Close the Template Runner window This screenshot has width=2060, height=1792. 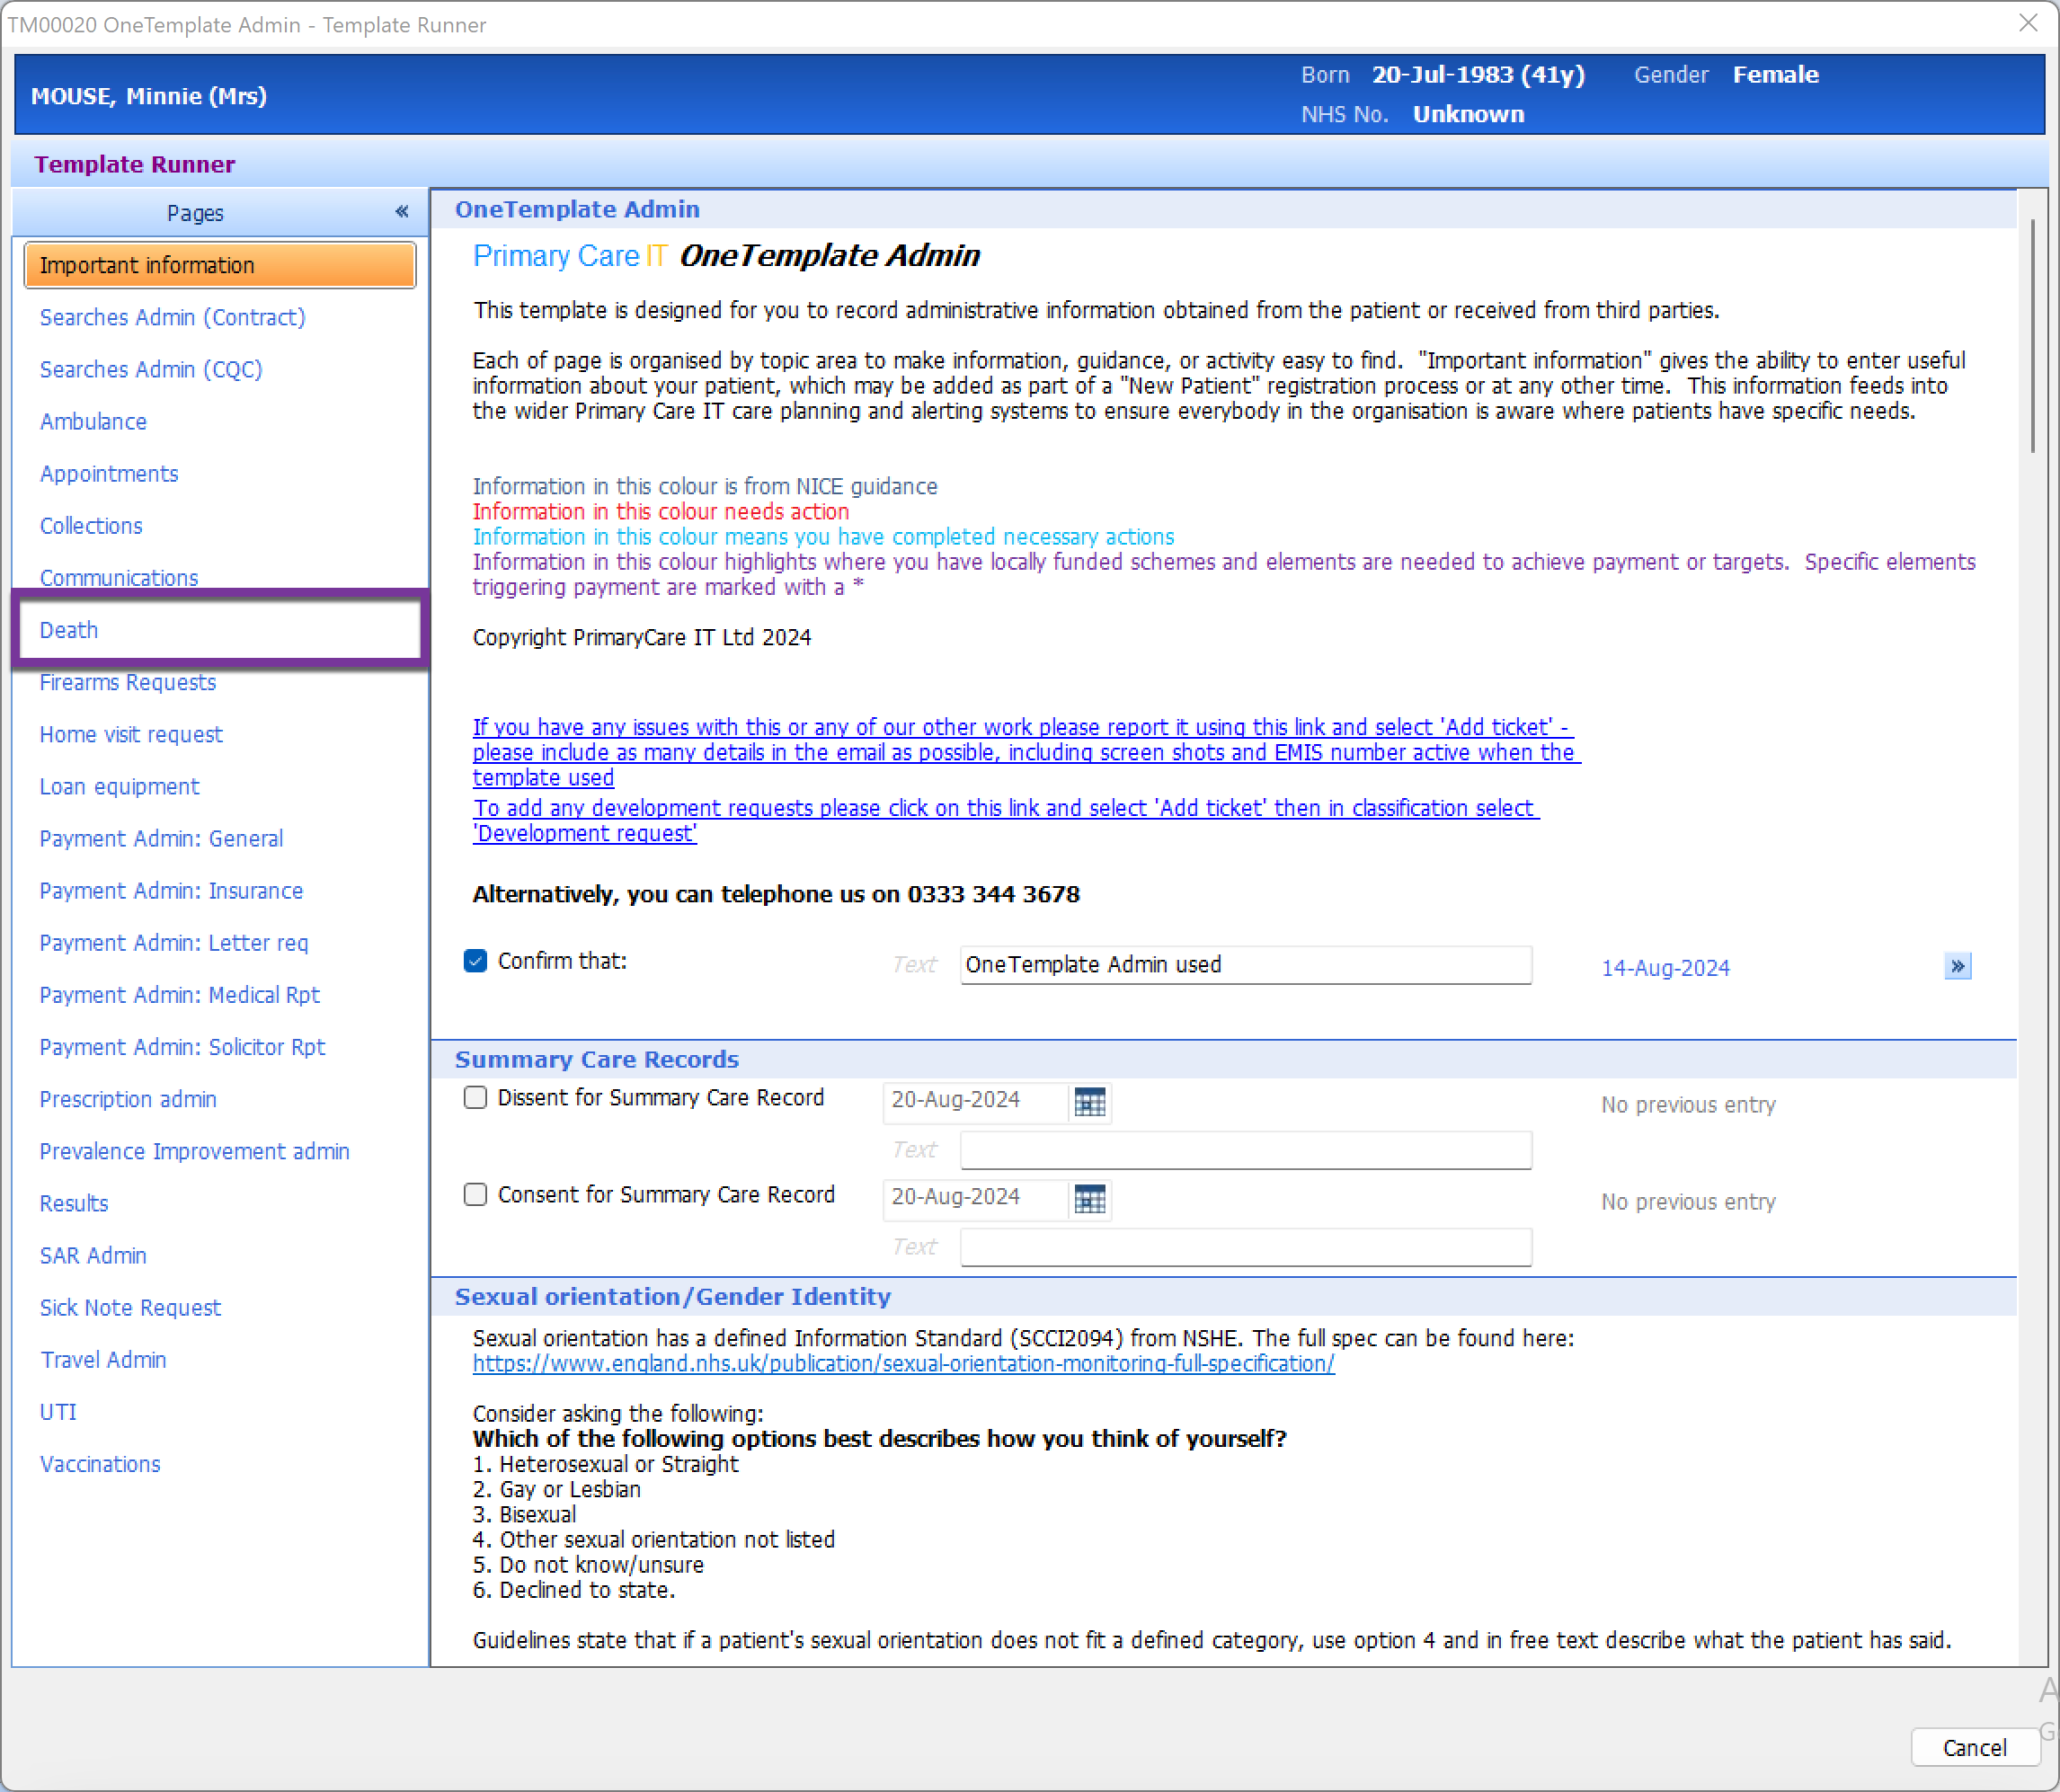point(2028,23)
